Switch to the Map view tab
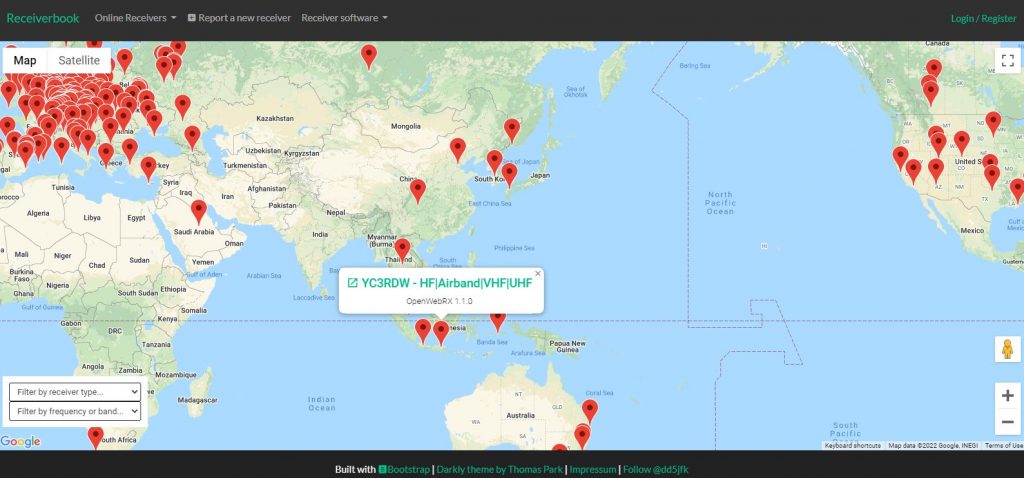This screenshot has height=478, width=1024. [25, 60]
